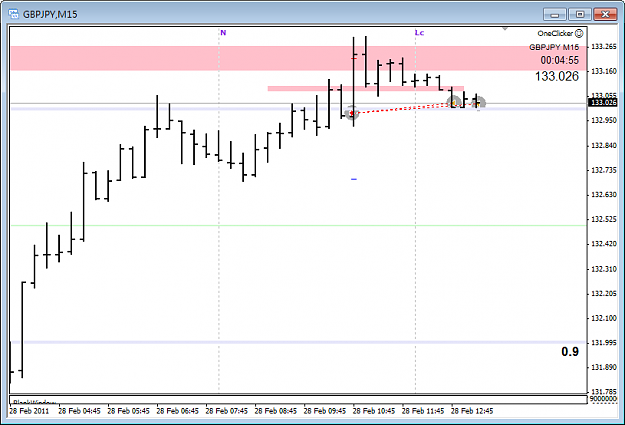The image size is (625, 425).
Task: Select the small red dash inside upper pink zone
Action: click(x=353, y=59)
